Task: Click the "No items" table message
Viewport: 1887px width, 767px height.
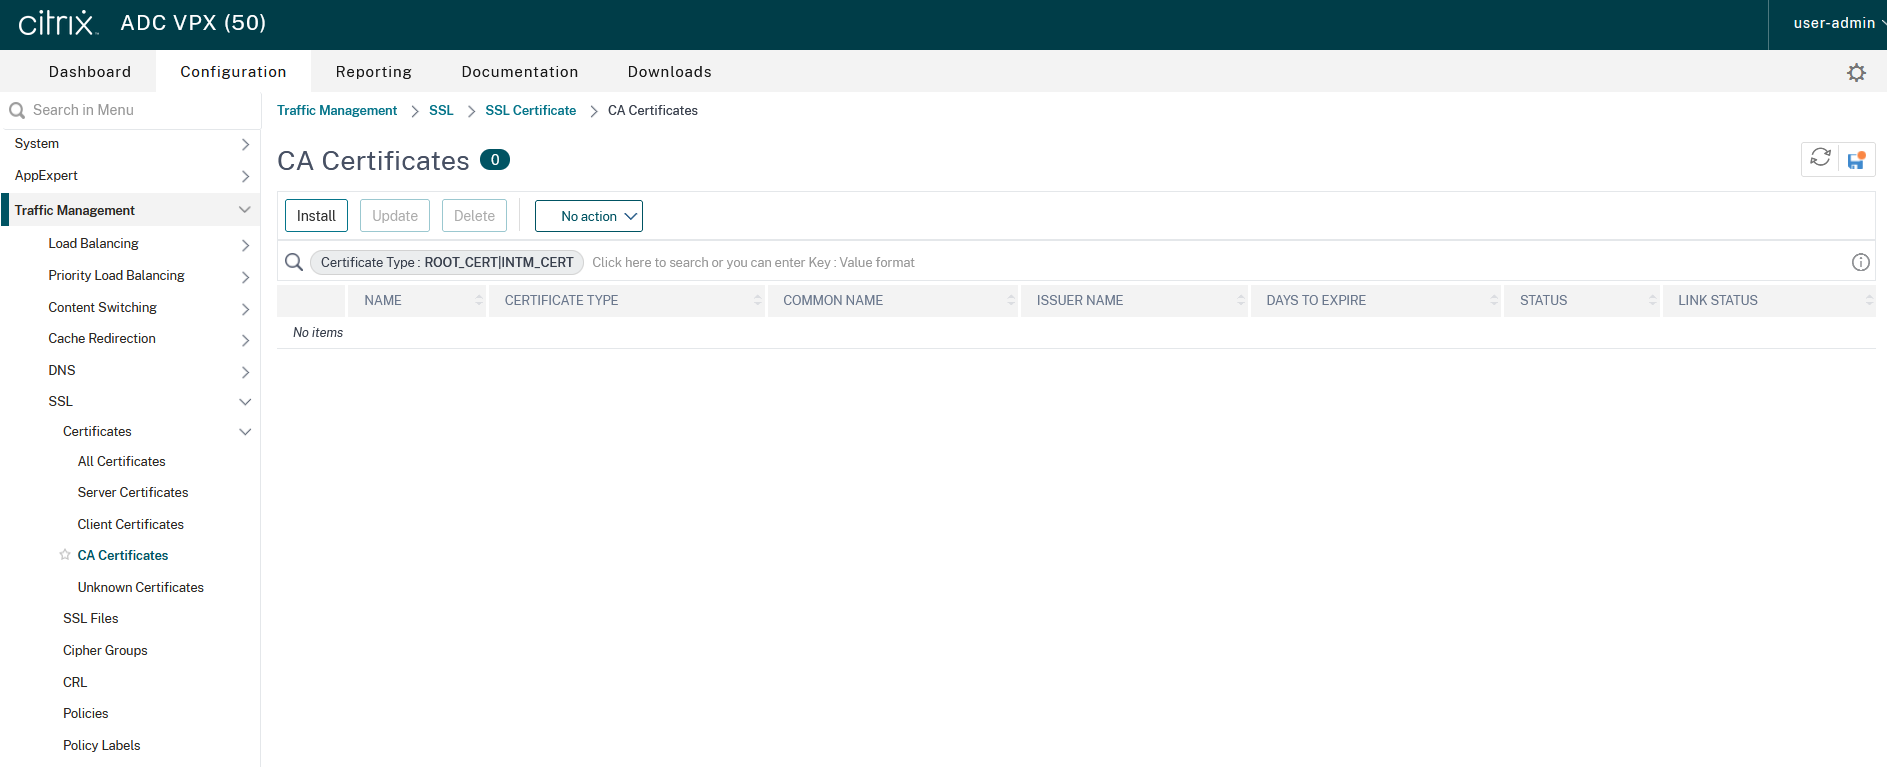Action: (x=318, y=332)
